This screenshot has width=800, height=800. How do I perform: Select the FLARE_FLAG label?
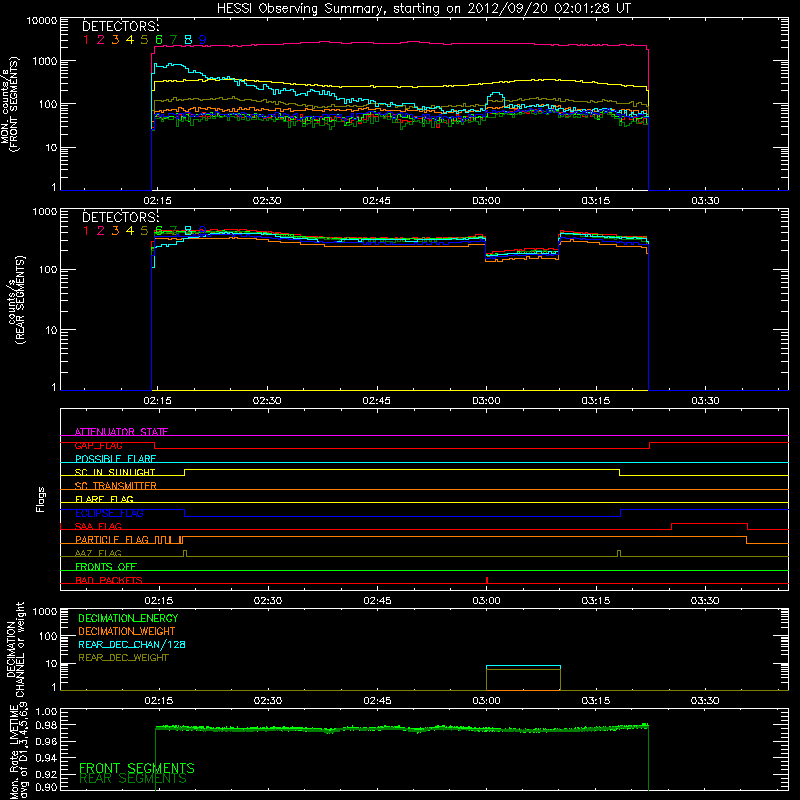(104, 499)
